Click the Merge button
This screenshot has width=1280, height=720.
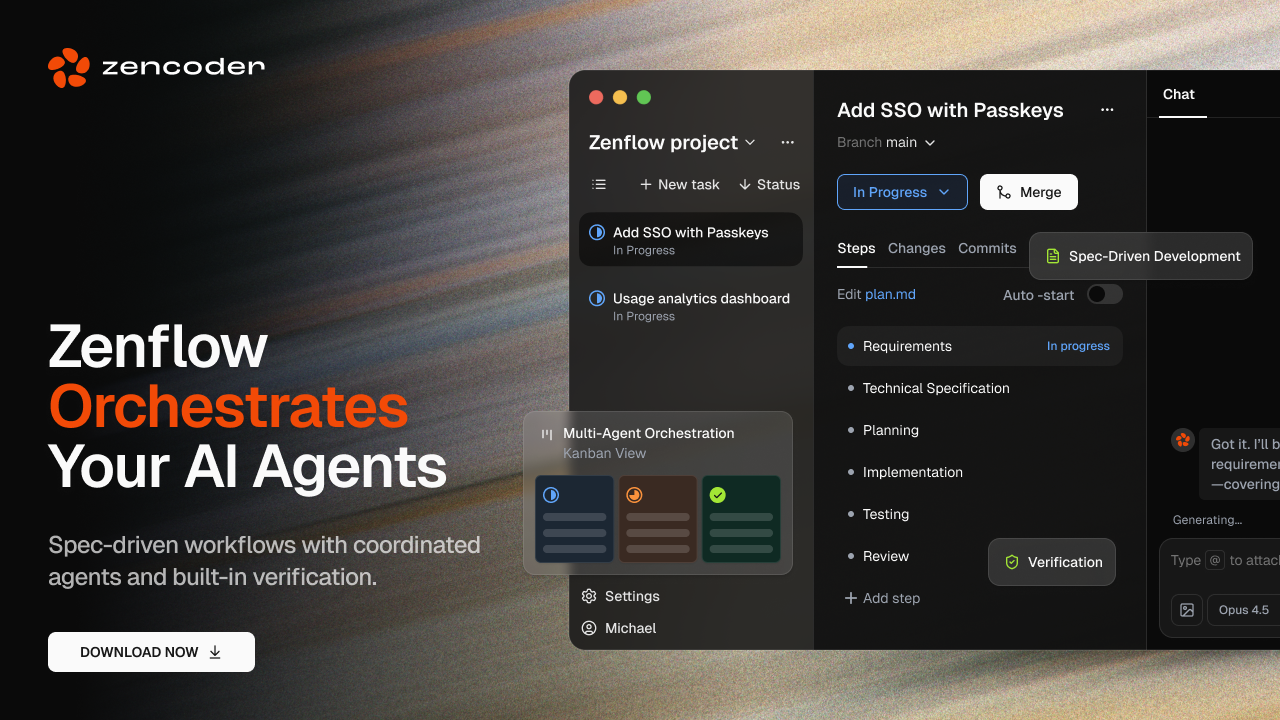(x=1029, y=192)
